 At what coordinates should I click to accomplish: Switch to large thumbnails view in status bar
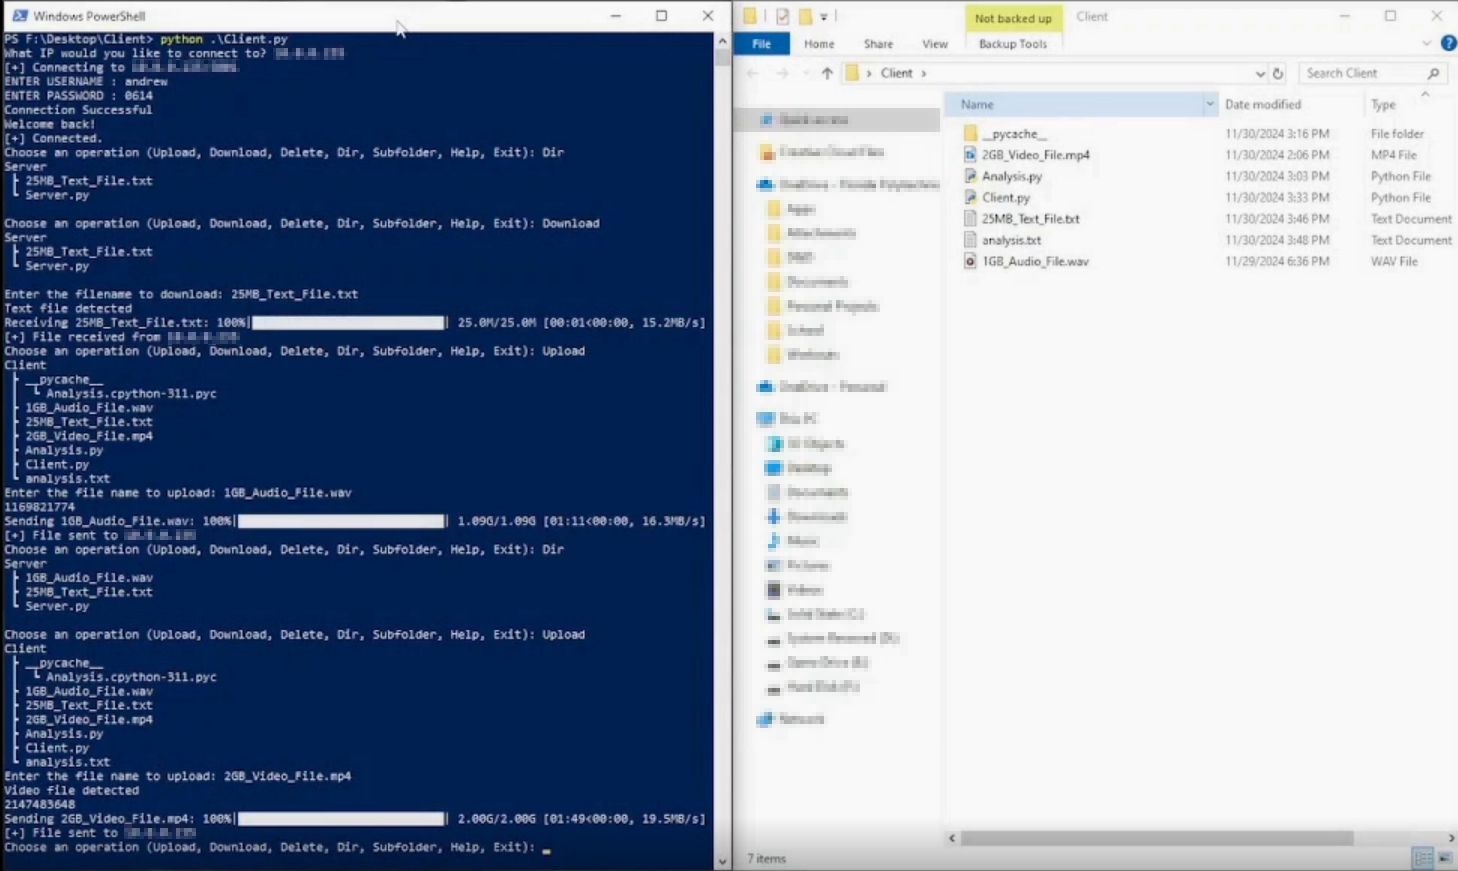[x=1444, y=857]
